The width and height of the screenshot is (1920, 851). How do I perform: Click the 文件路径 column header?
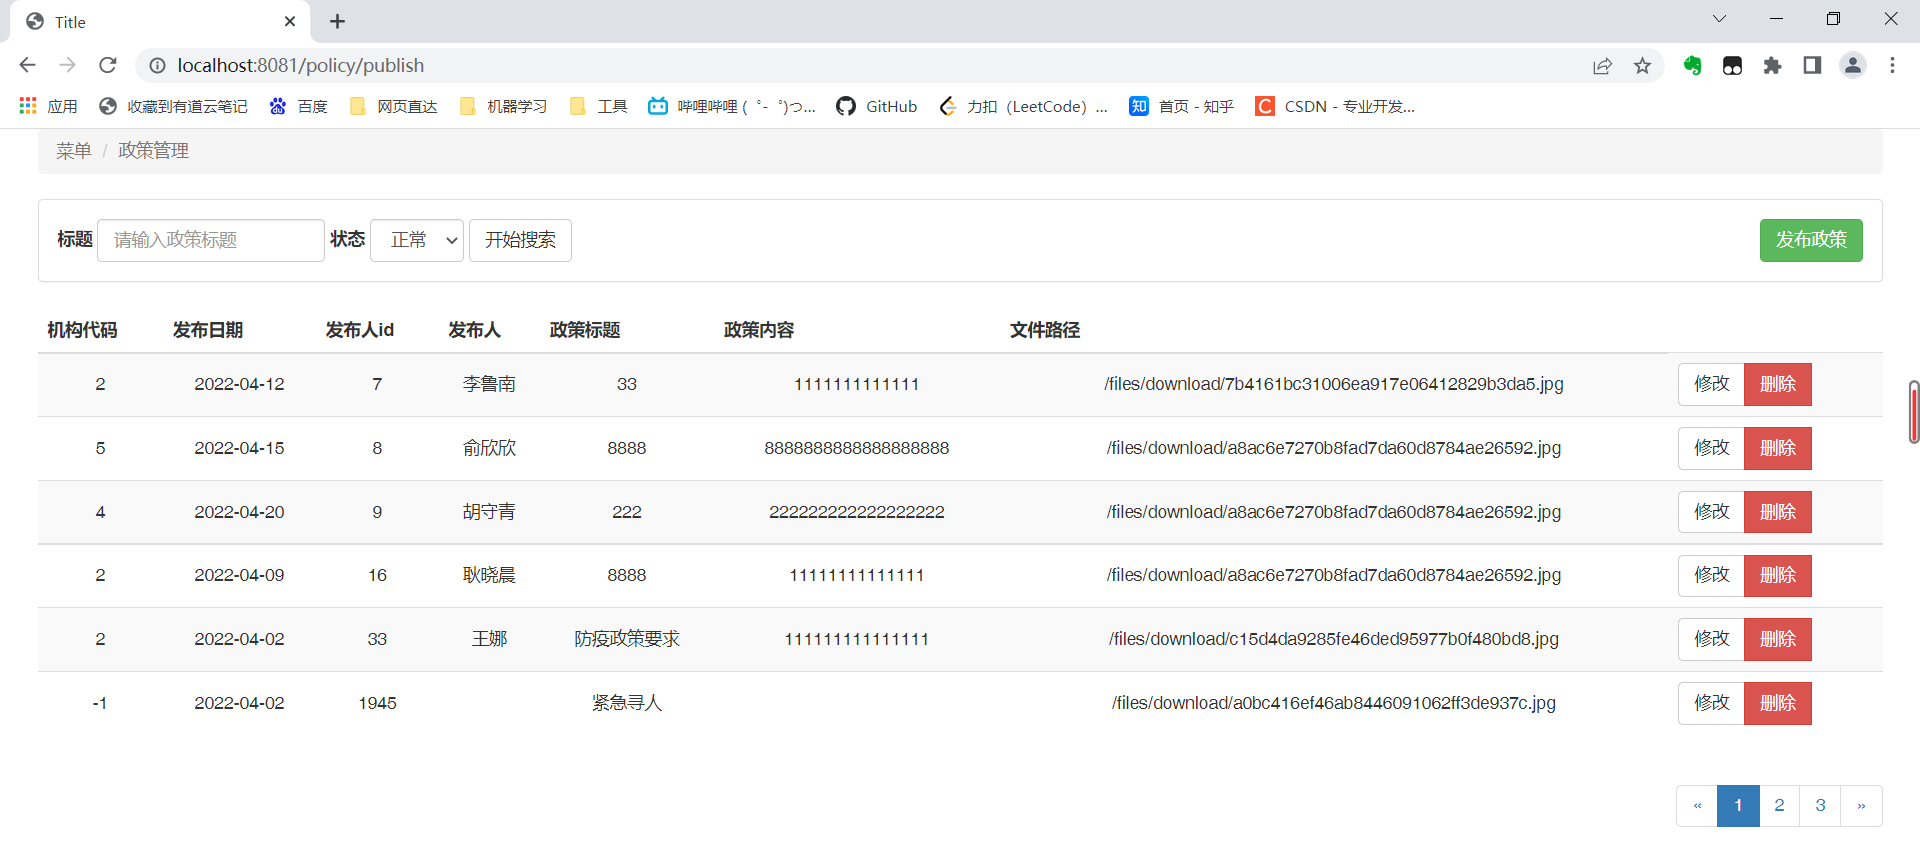[x=1045, y=330]
